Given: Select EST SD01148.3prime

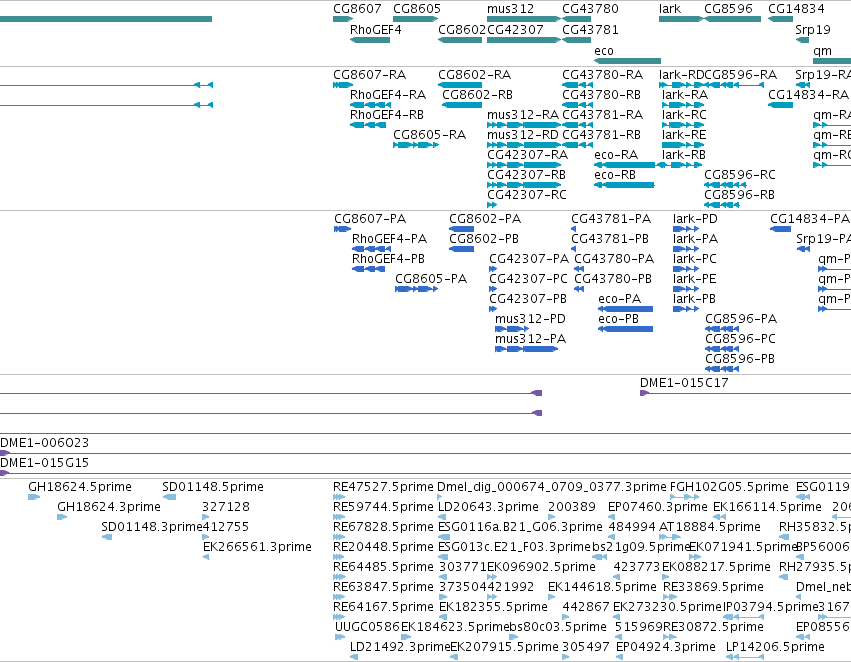Looking at the screenshot, I should (x=151, y=527).
